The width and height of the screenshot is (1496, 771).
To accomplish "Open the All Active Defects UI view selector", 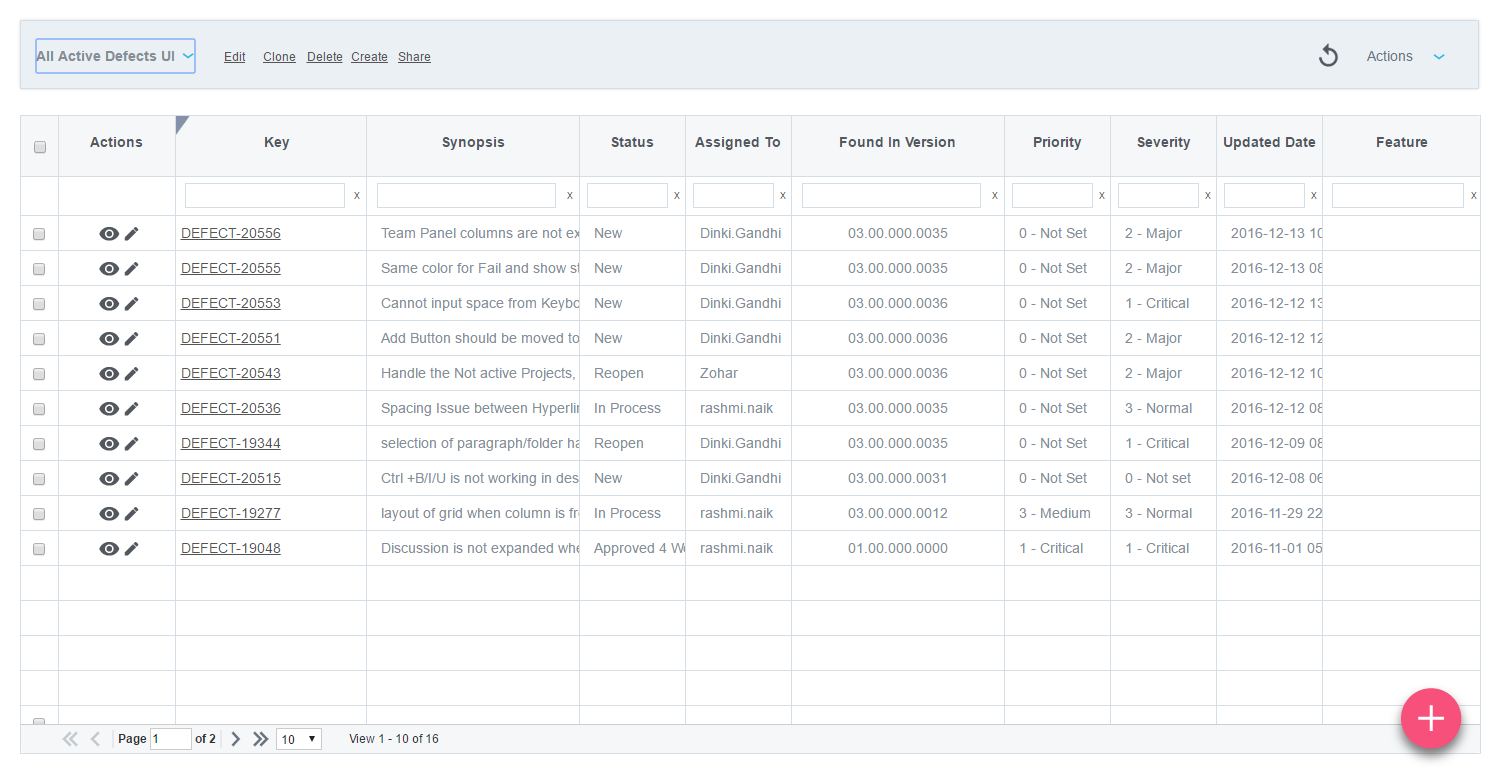I will point(114,56).
